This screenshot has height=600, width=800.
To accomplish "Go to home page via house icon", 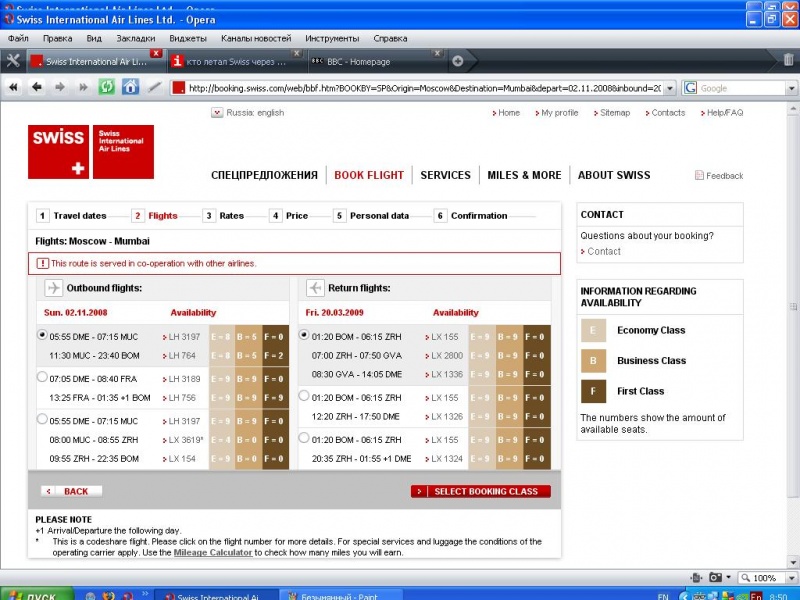I will (x=130, y=87).
